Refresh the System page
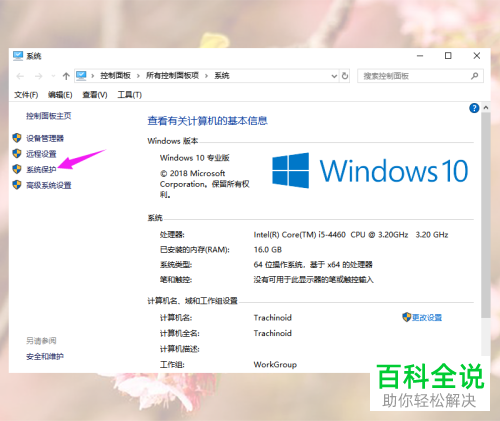The width and height of the screenshot is (500, 421). point(345,76)
